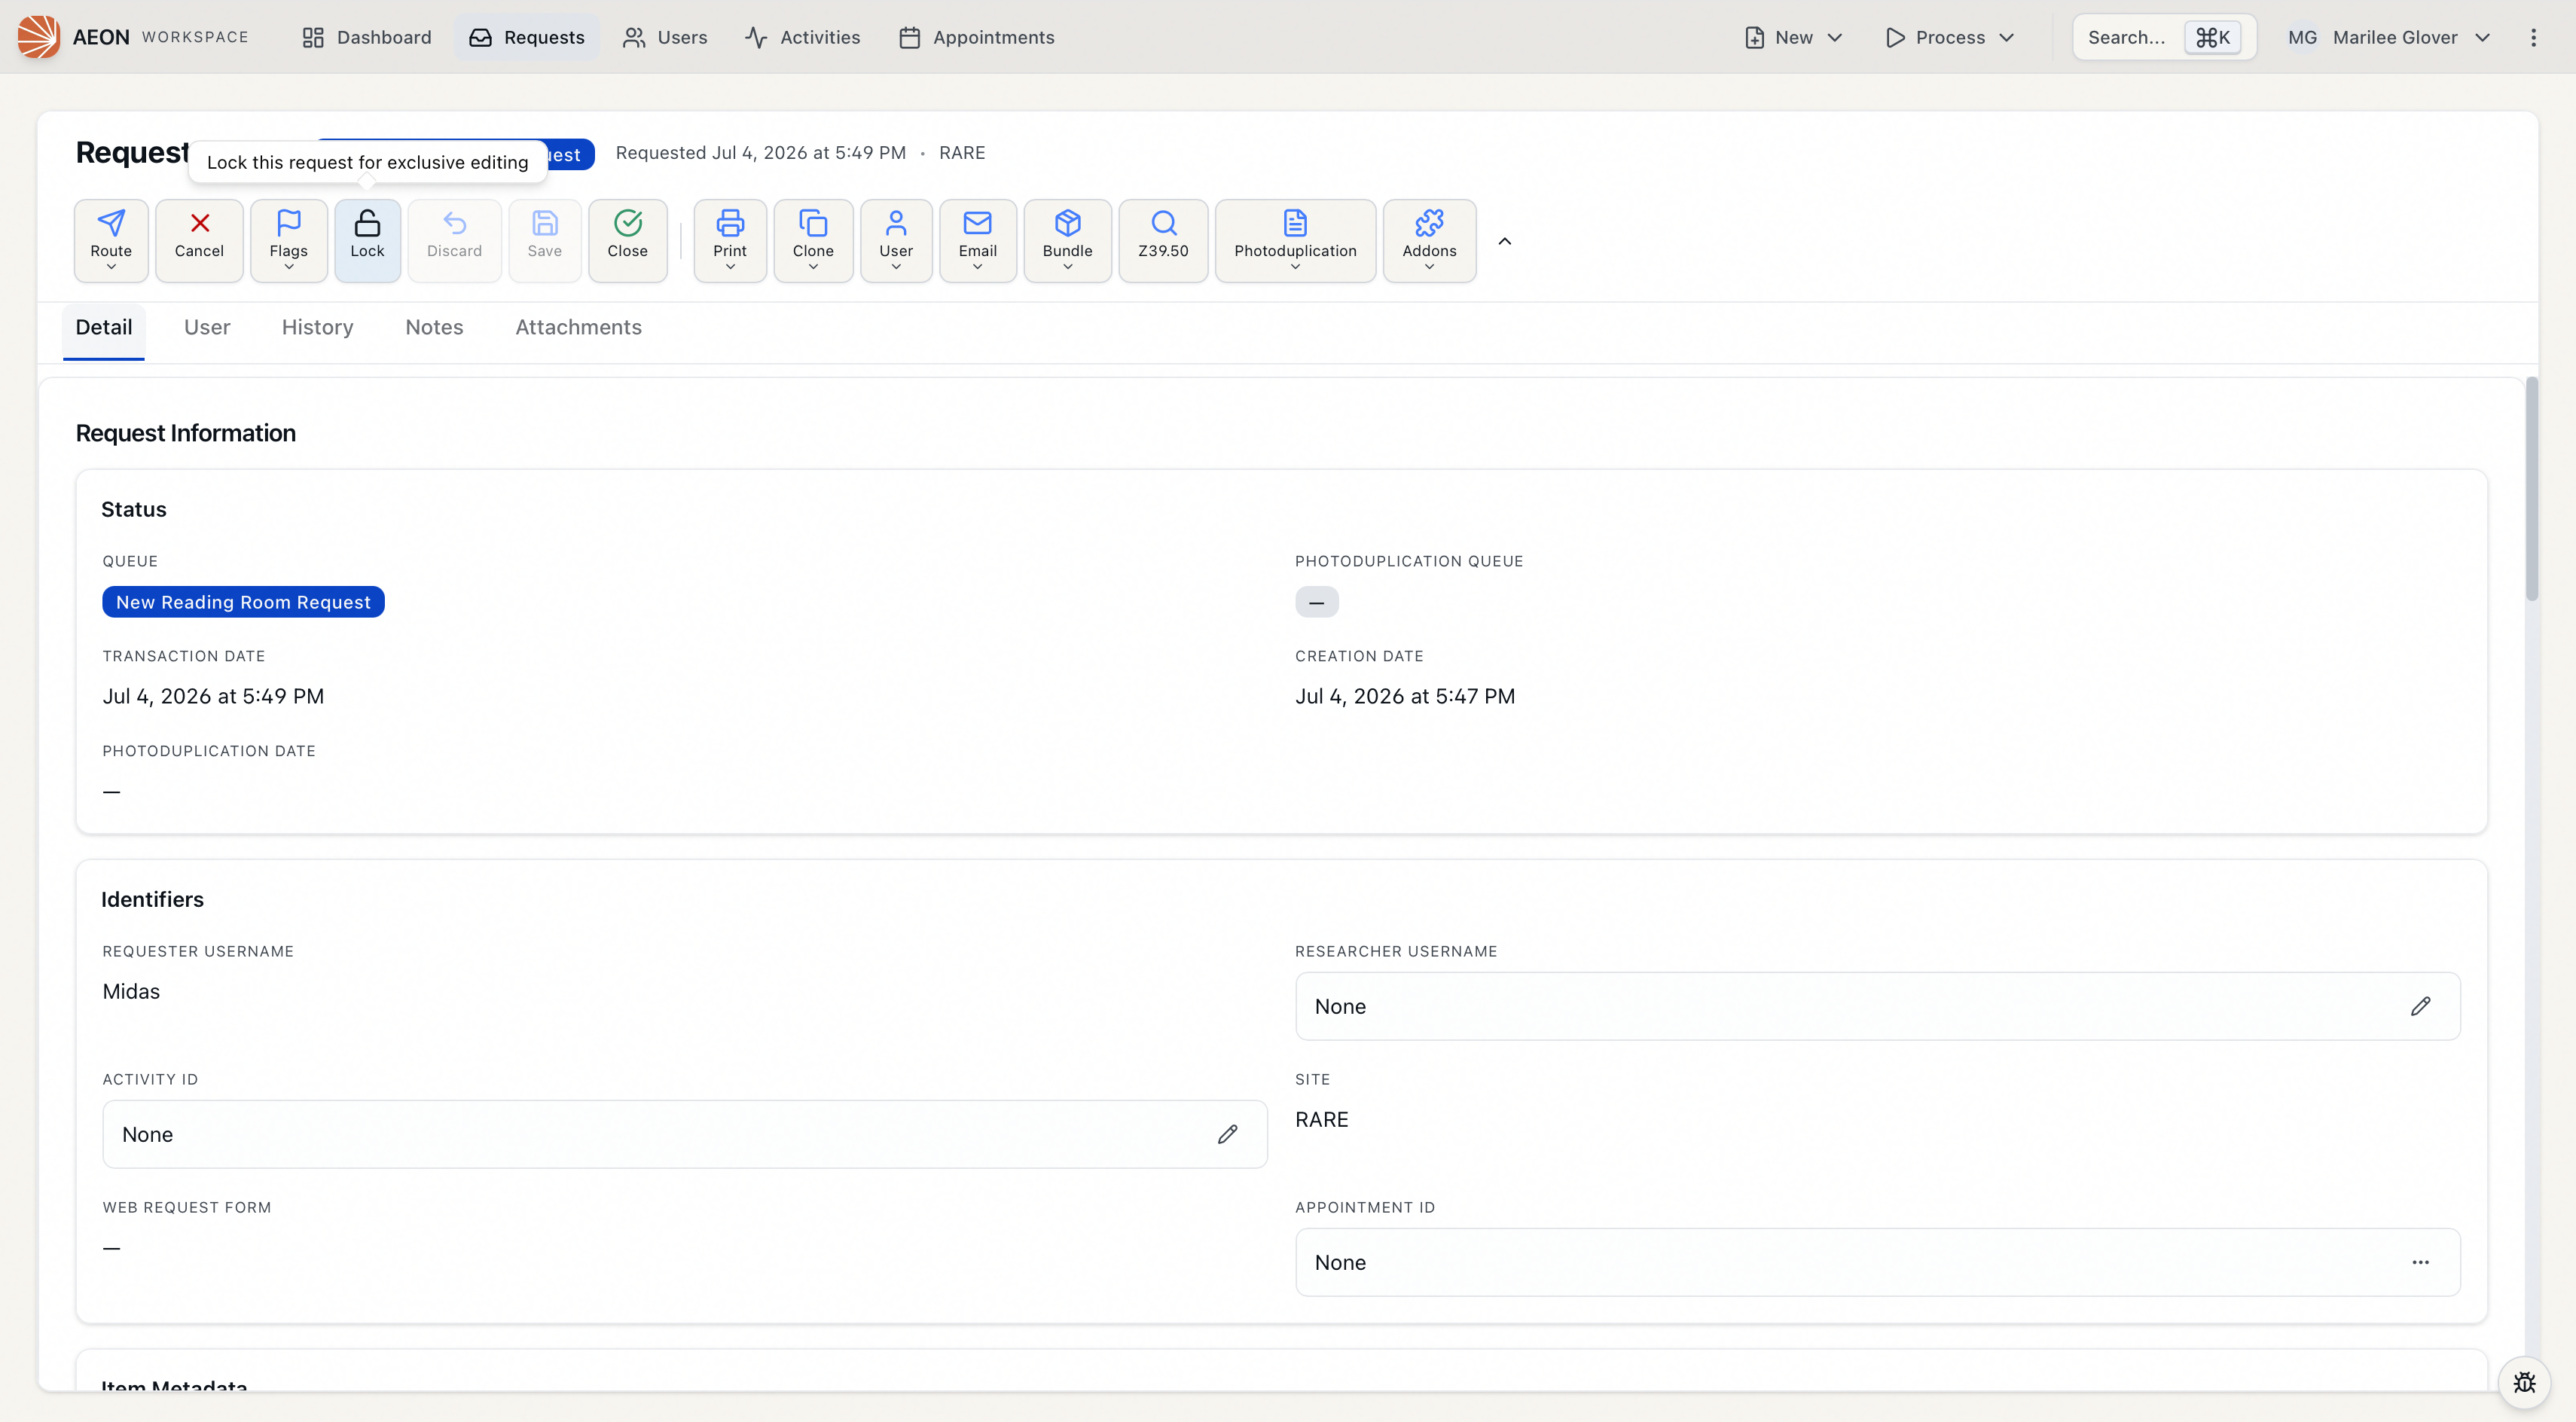Screen dimensions: 2576x1422
Task: Edit Researcher Username with pencil icon
Action: pyautogui.click(x=2420, y=1006)
